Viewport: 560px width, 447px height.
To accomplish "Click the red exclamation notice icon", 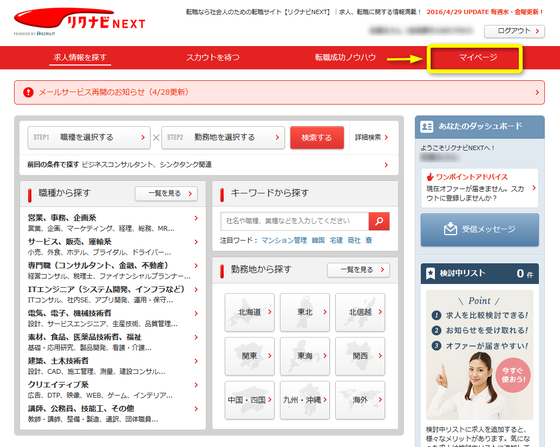I will 28,92.
